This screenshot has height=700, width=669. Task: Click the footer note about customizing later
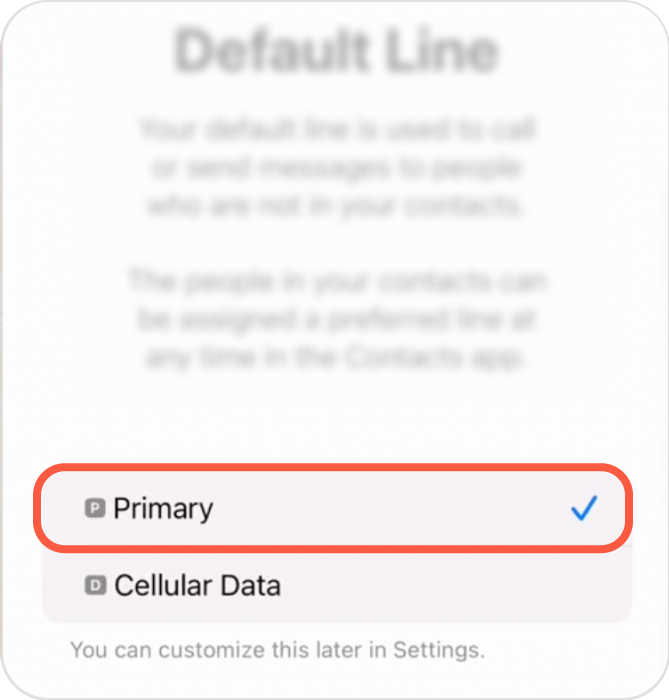coord(277,650)
